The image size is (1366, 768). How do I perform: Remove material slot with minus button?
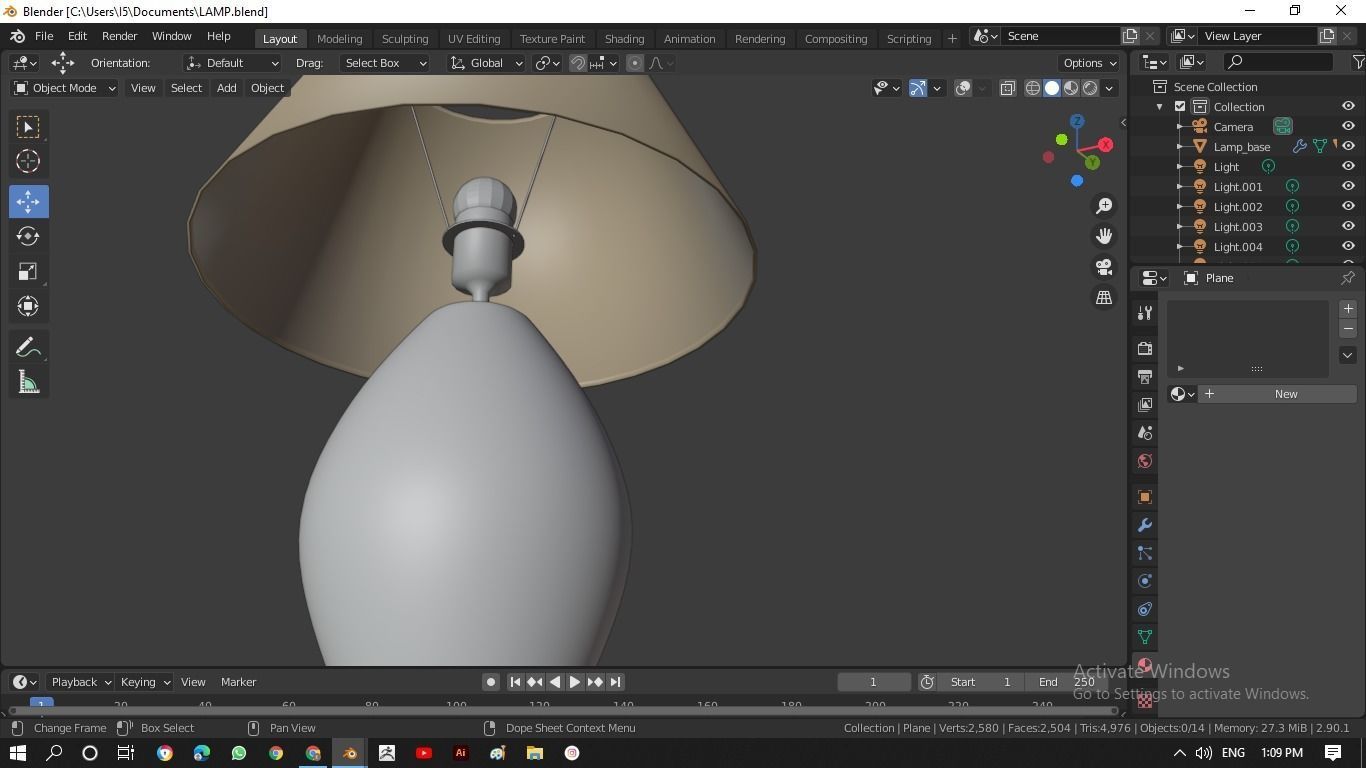(x=1348, y=329)
